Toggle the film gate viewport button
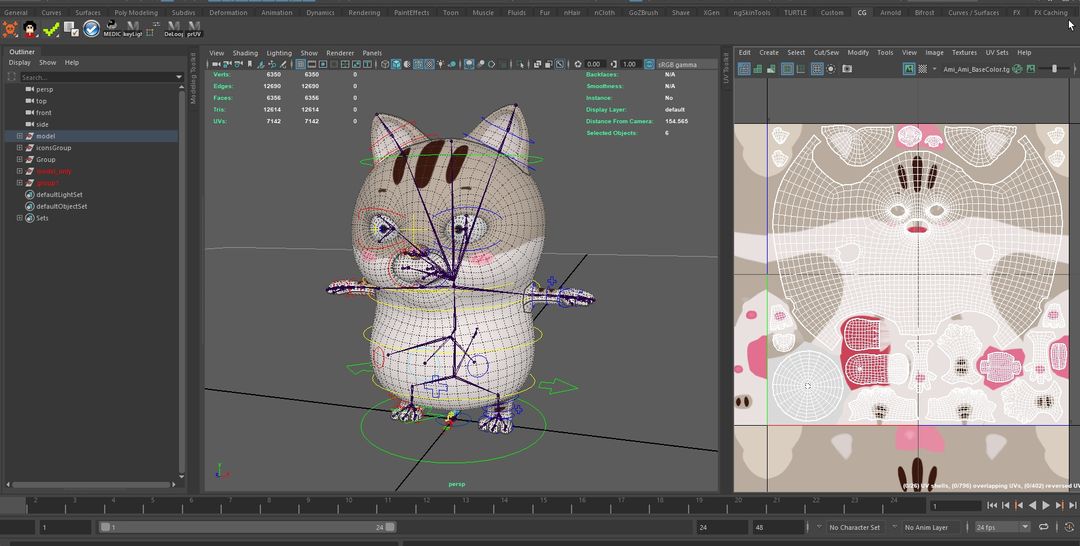The height and width of the screenshot is (546, 1080). 311,64
